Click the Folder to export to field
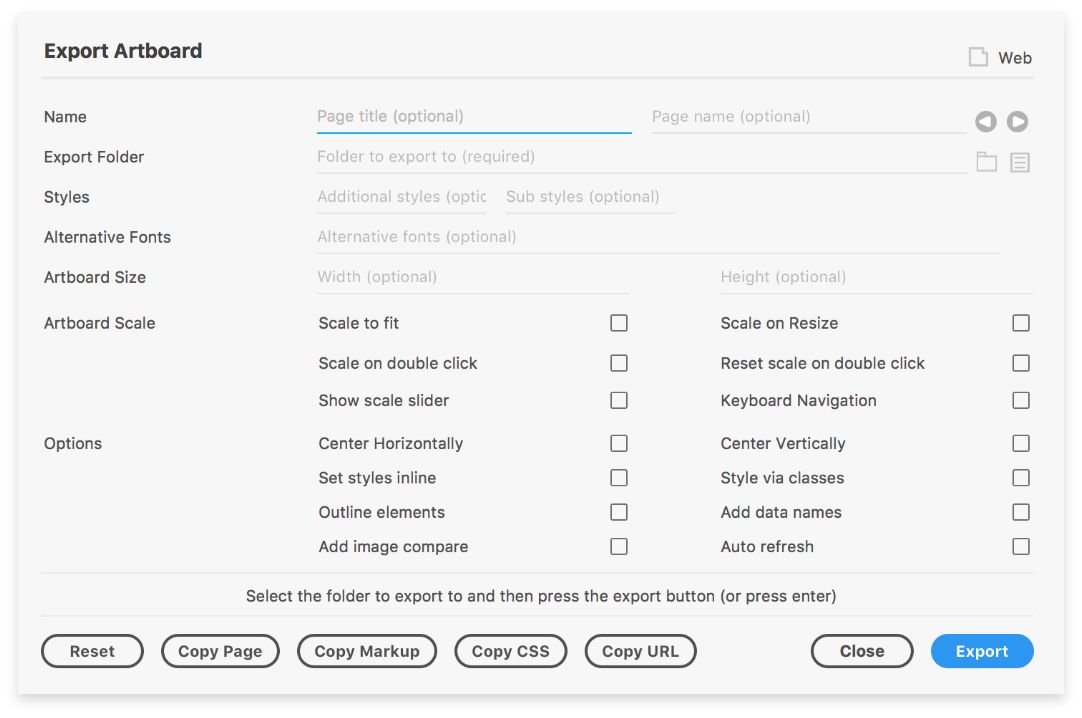Image resolution: width=1082 pixels, height=718 pixels. click(640, 157)
